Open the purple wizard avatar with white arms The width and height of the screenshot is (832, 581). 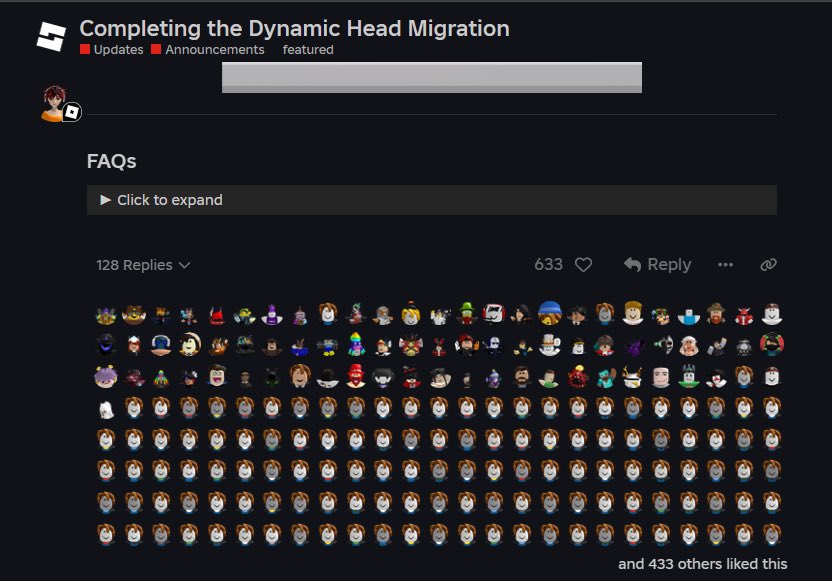coord(272,315)
